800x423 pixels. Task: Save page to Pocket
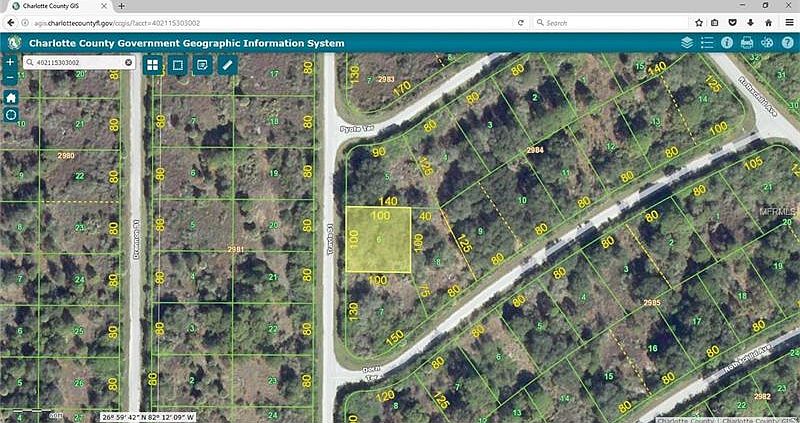[733, 23]
